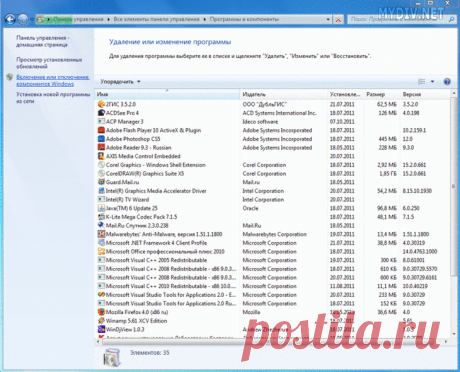The width and height of the screenshot is (460, 372).
Task: Click the Microsoft Office 2010 icon
Action: [101, 251]
